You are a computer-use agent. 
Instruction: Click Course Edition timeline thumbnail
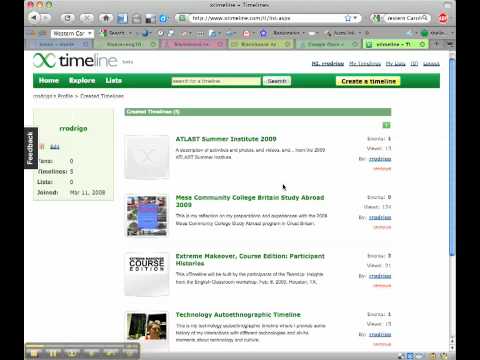click(147, 274)
